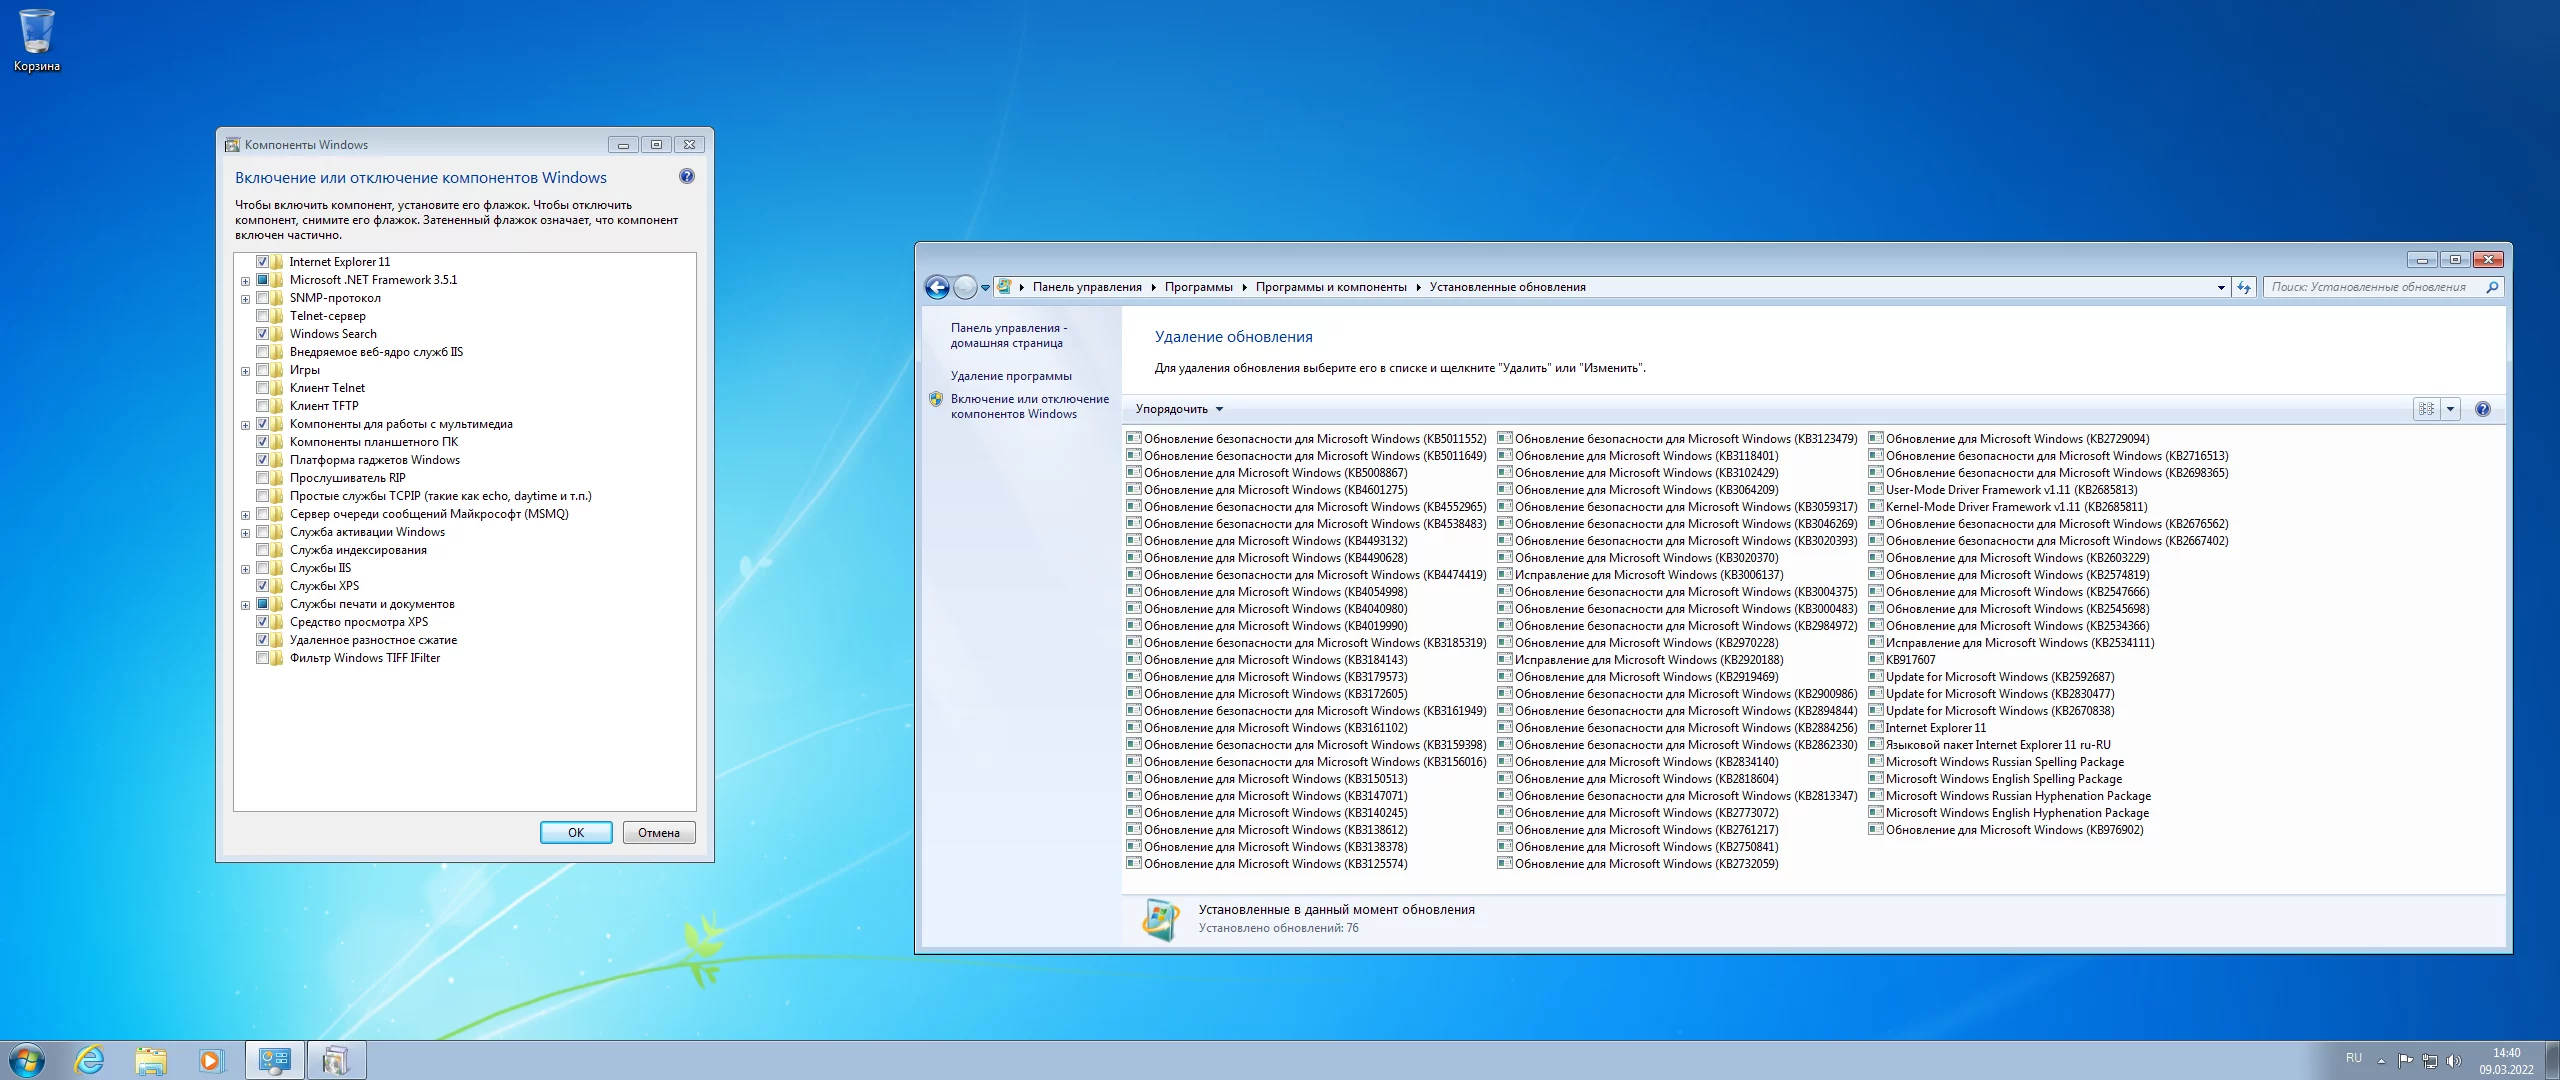Screen dimensions: 2560x1080
Task: Open Удаление программы sidebar link
Action: [x=1010, y=376]
